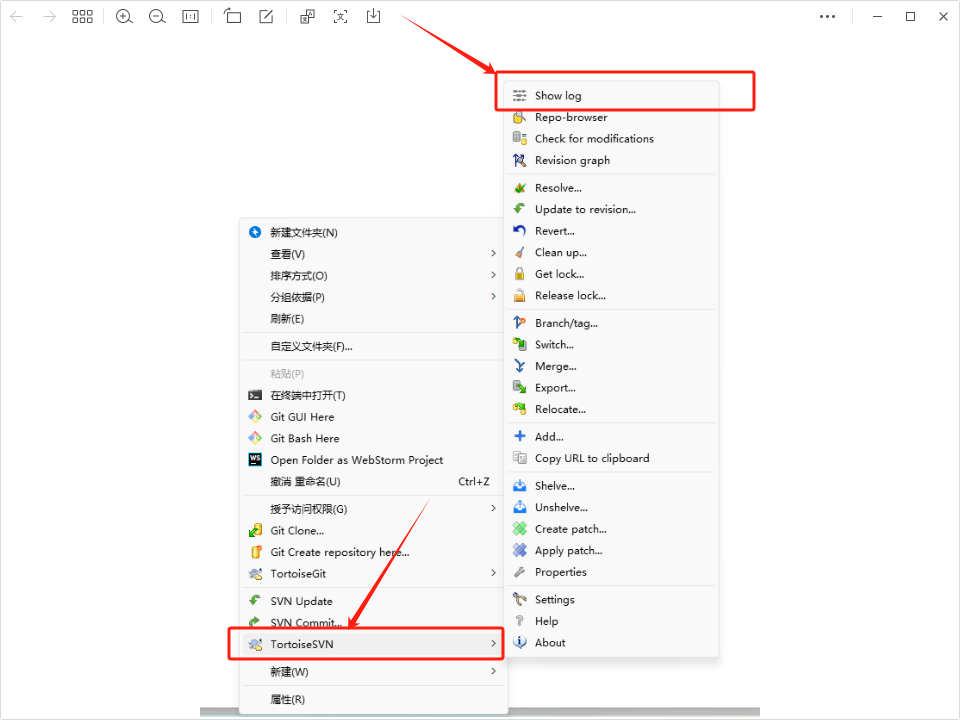Click the Clean up broom icon
Viewport: 960px width, 720px height.
[519, 252]
